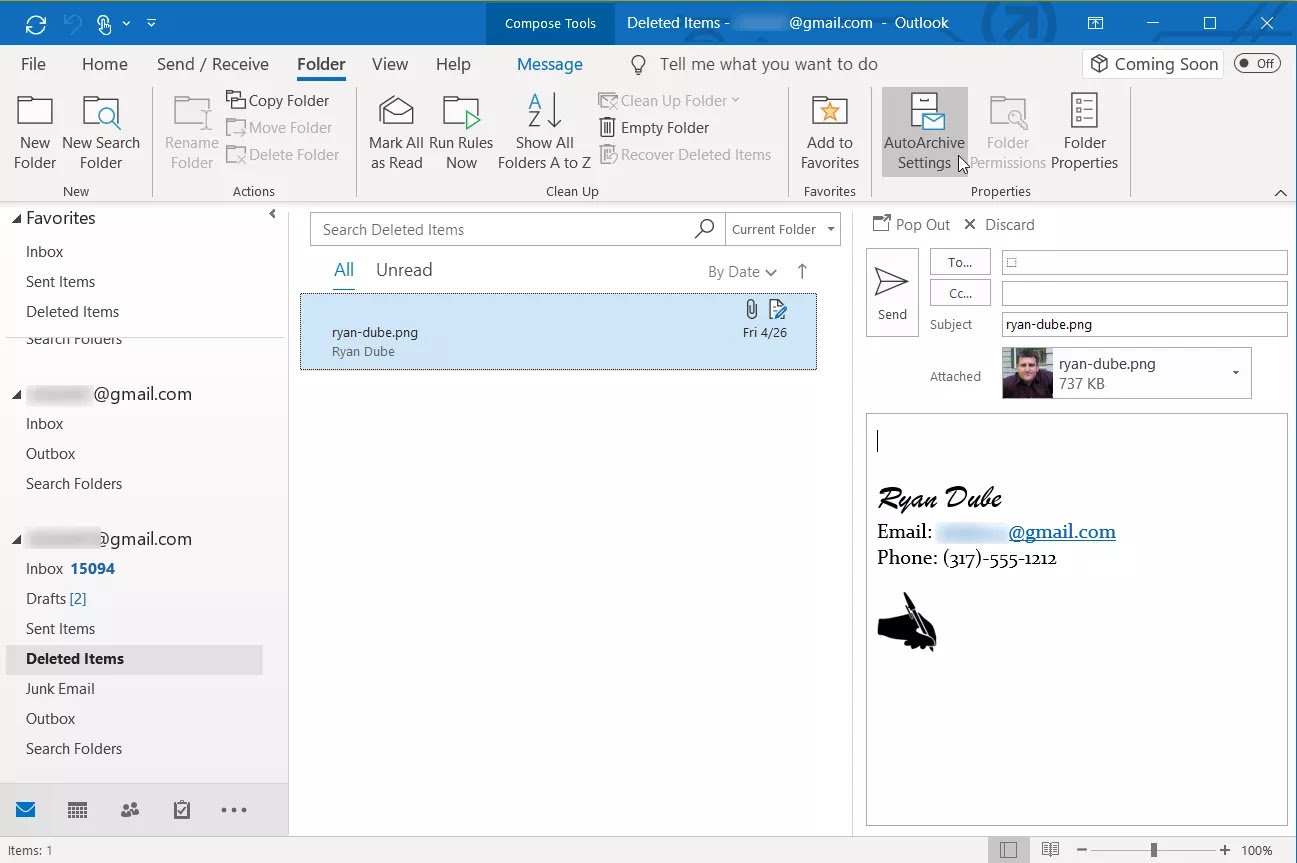
Task: Open Customize Quick Access Toolbar arrow
Action: (x=151, y=23)
